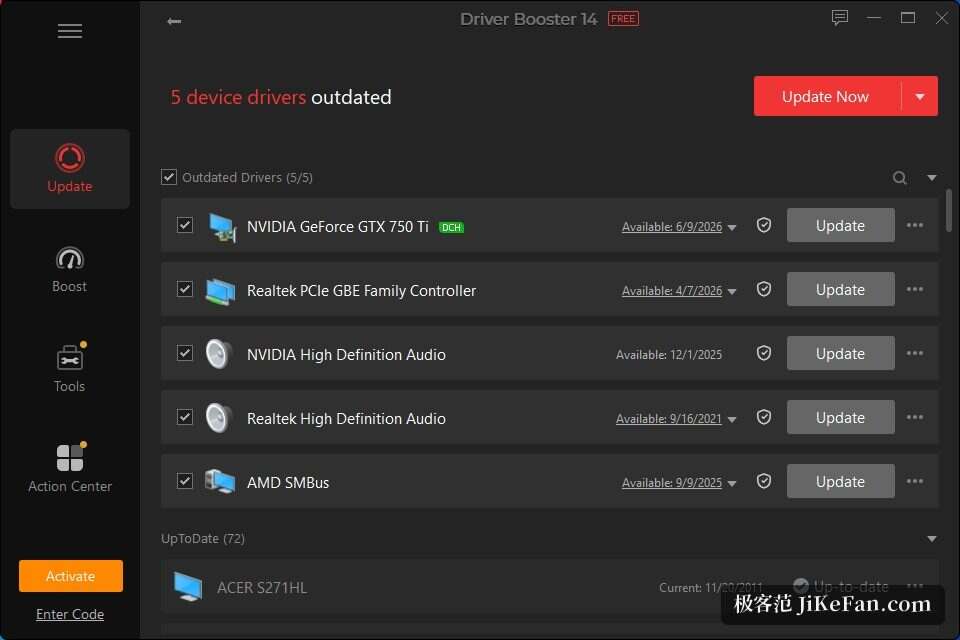Update the AMD SMBus driver
Viewport: 960px width, 640px height.
point(840,481)
